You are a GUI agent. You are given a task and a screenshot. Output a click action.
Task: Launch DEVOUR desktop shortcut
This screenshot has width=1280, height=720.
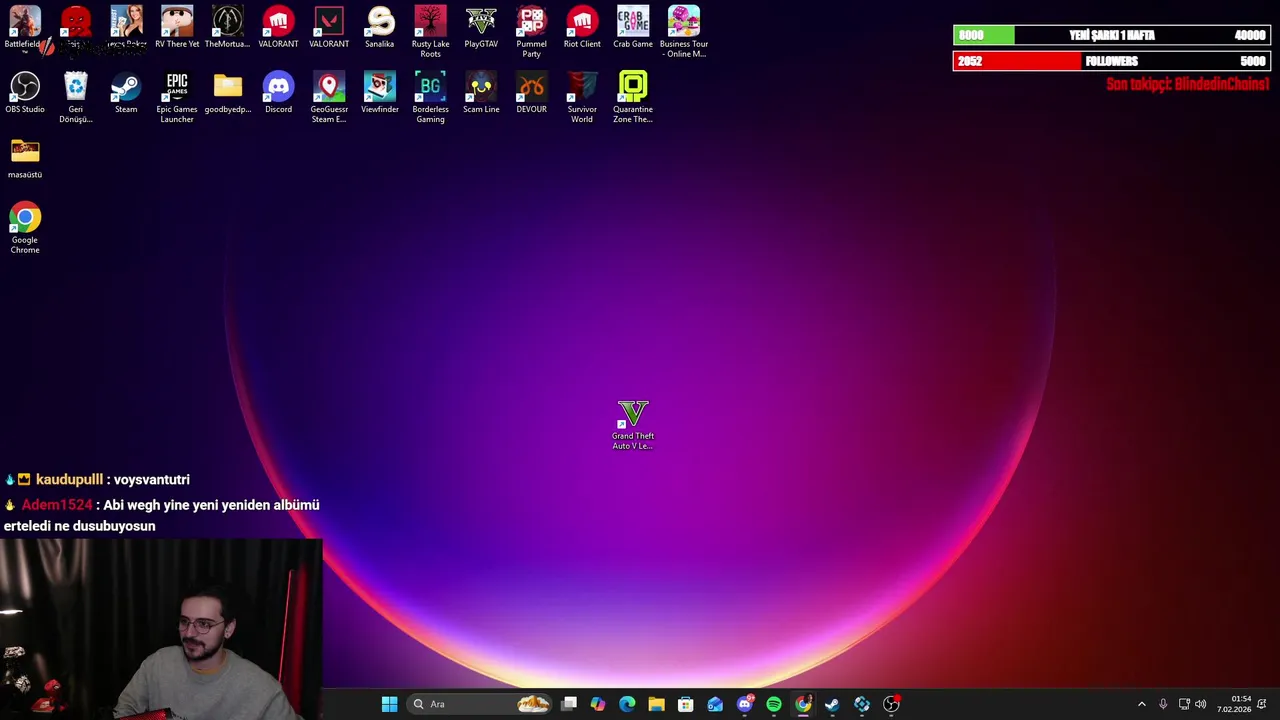pyautogui.click(x=531, y=93)
